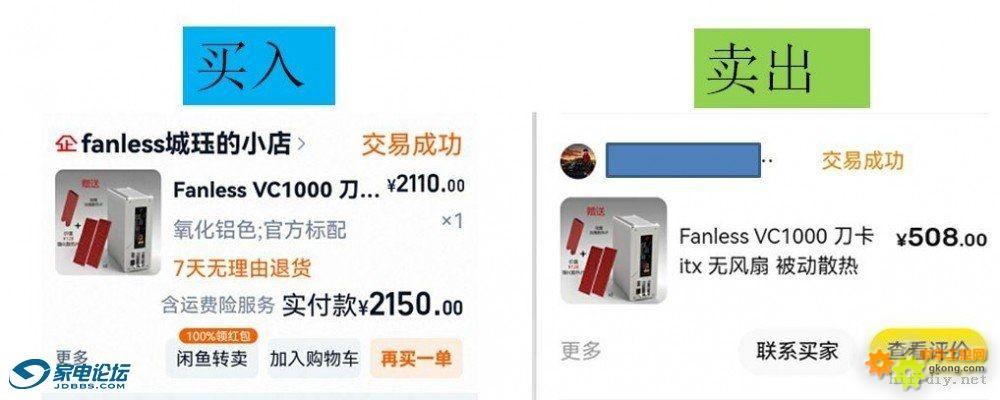1000x400 pixels.
Task: Click the blue 买入 label
Action: (259, 66)
